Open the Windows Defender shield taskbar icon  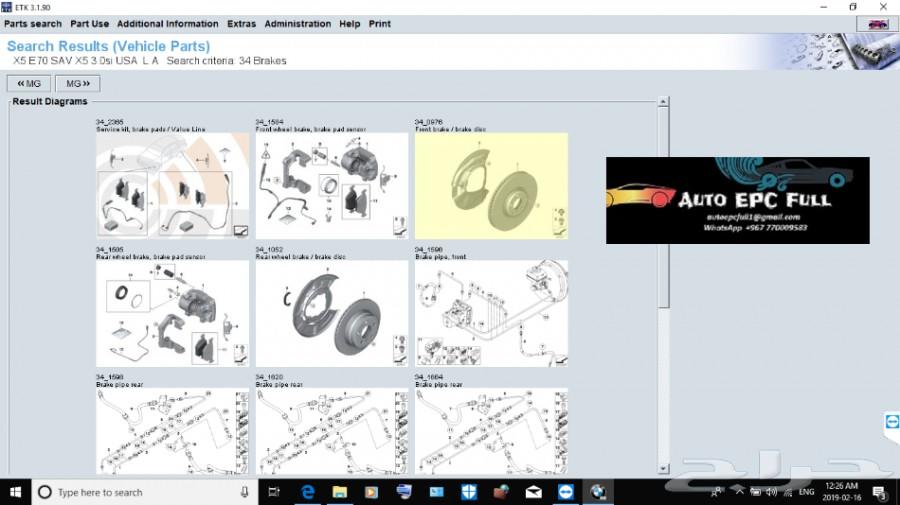coord(469,492)
